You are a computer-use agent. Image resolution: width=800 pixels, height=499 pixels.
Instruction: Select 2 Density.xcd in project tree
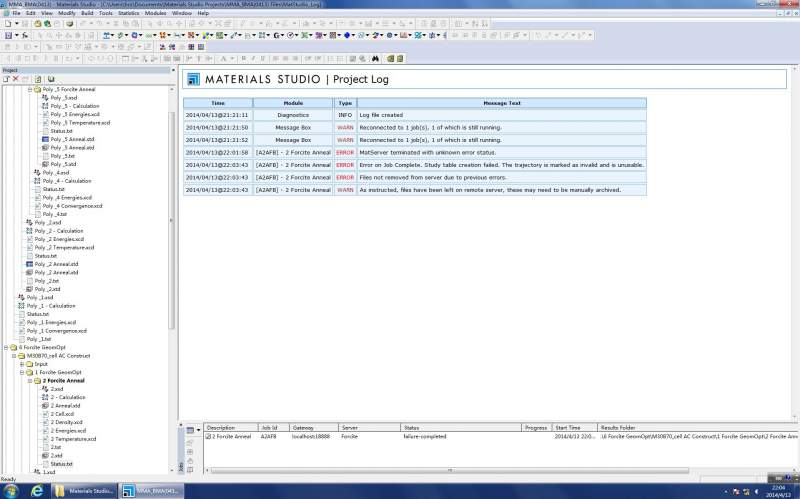pos(66,422)
